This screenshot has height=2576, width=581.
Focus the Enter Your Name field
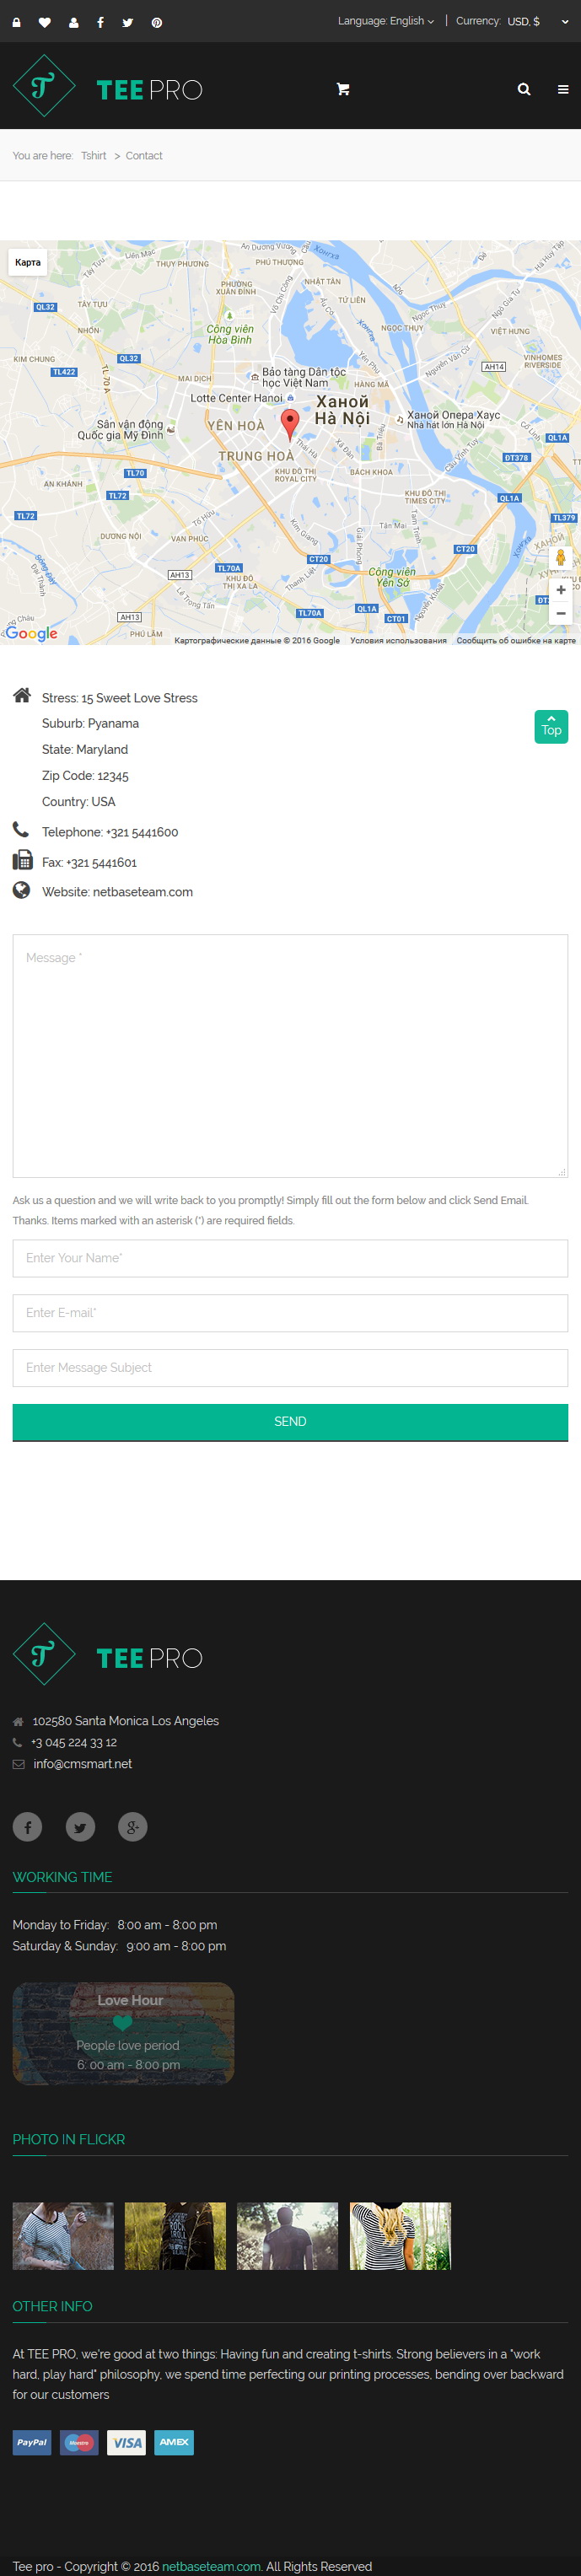[290, 1258]
